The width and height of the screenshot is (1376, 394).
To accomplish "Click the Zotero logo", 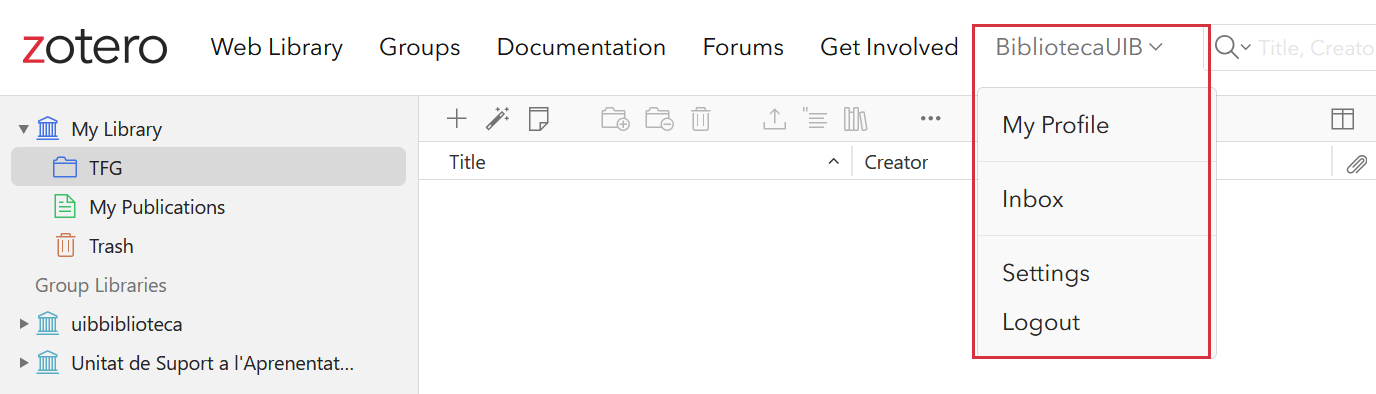I will tap(94, 48).
